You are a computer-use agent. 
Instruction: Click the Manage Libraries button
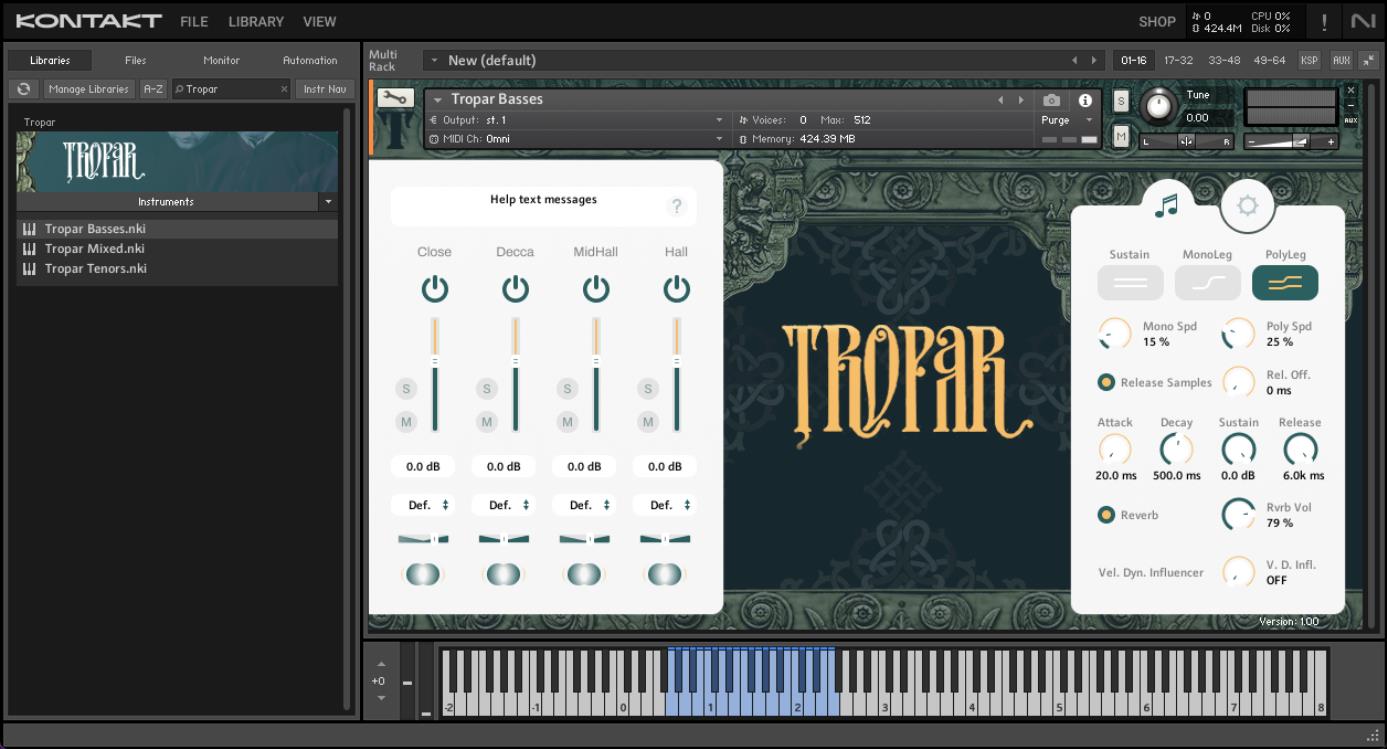[88, 89]
